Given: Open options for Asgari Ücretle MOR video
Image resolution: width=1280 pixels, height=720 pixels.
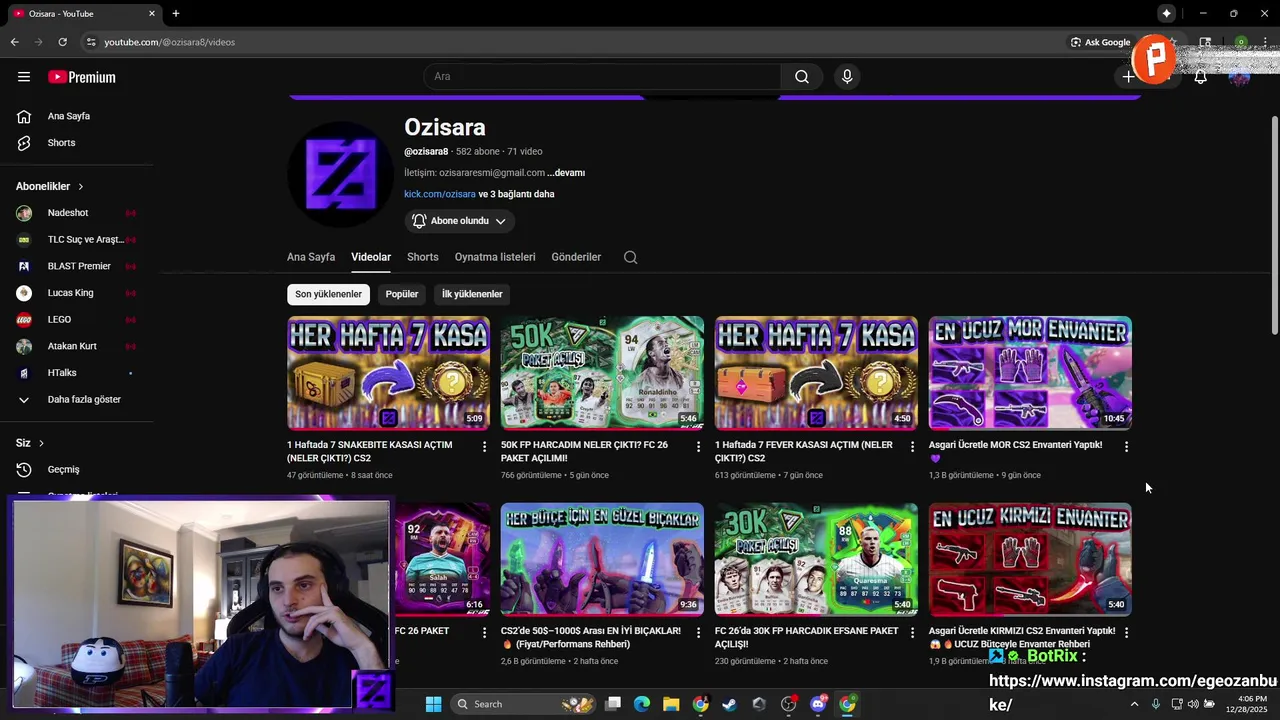Looking at the screenshot, I should (1126, 447).
